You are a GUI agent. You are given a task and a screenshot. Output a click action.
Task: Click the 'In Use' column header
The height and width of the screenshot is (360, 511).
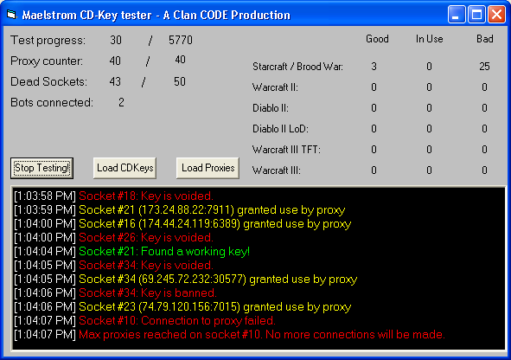click(x=429, y=39)
